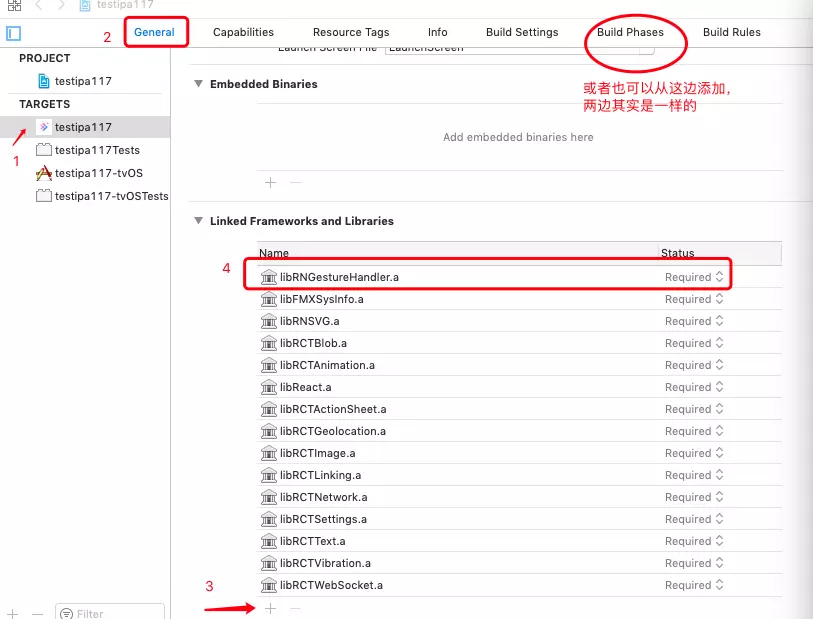Open the Build Settings tab
Viewport: 813px width, 619px height.
click(522, 32)
